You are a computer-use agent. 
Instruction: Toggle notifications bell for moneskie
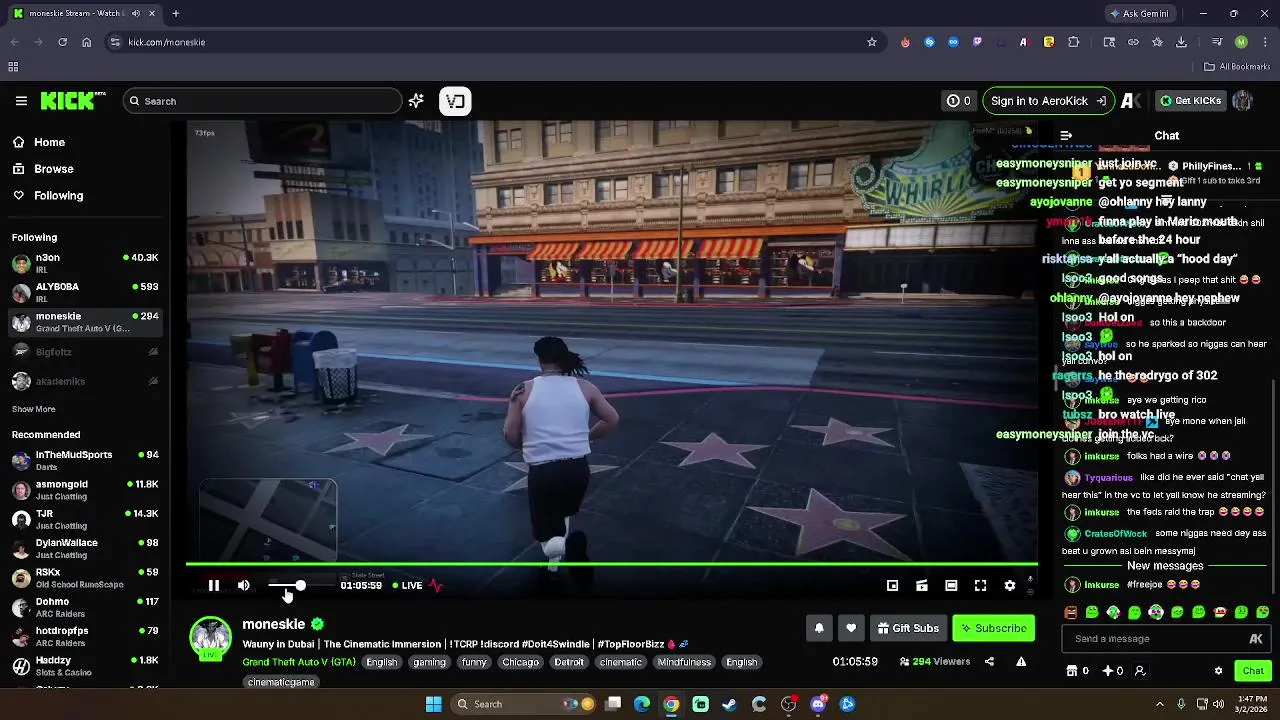(819, 628)
